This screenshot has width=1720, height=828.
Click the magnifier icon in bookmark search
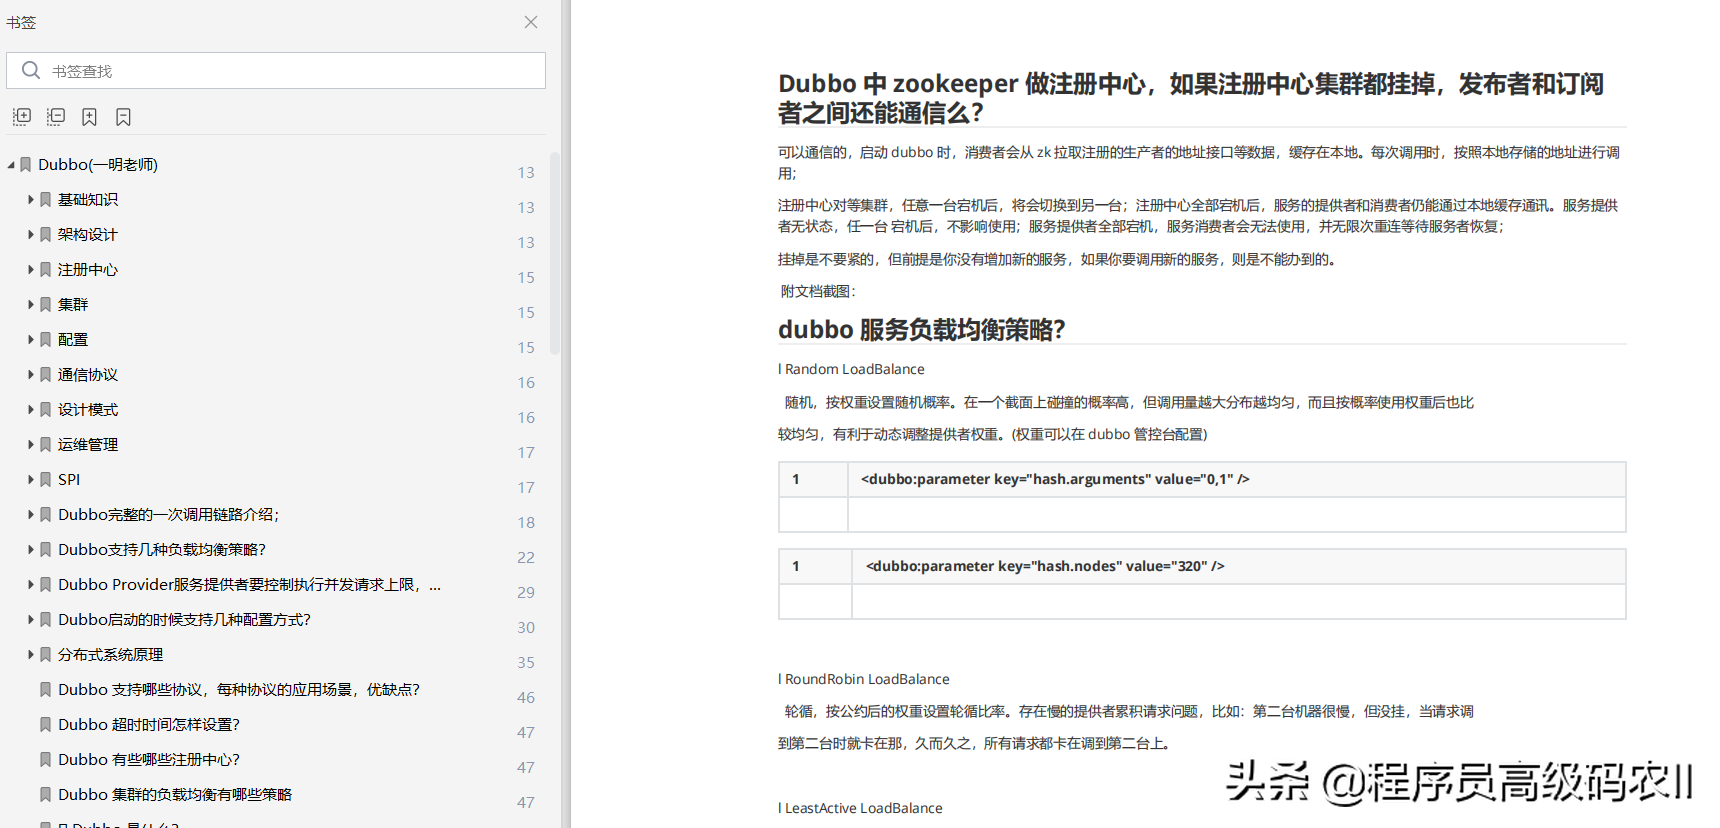(31, 70)
